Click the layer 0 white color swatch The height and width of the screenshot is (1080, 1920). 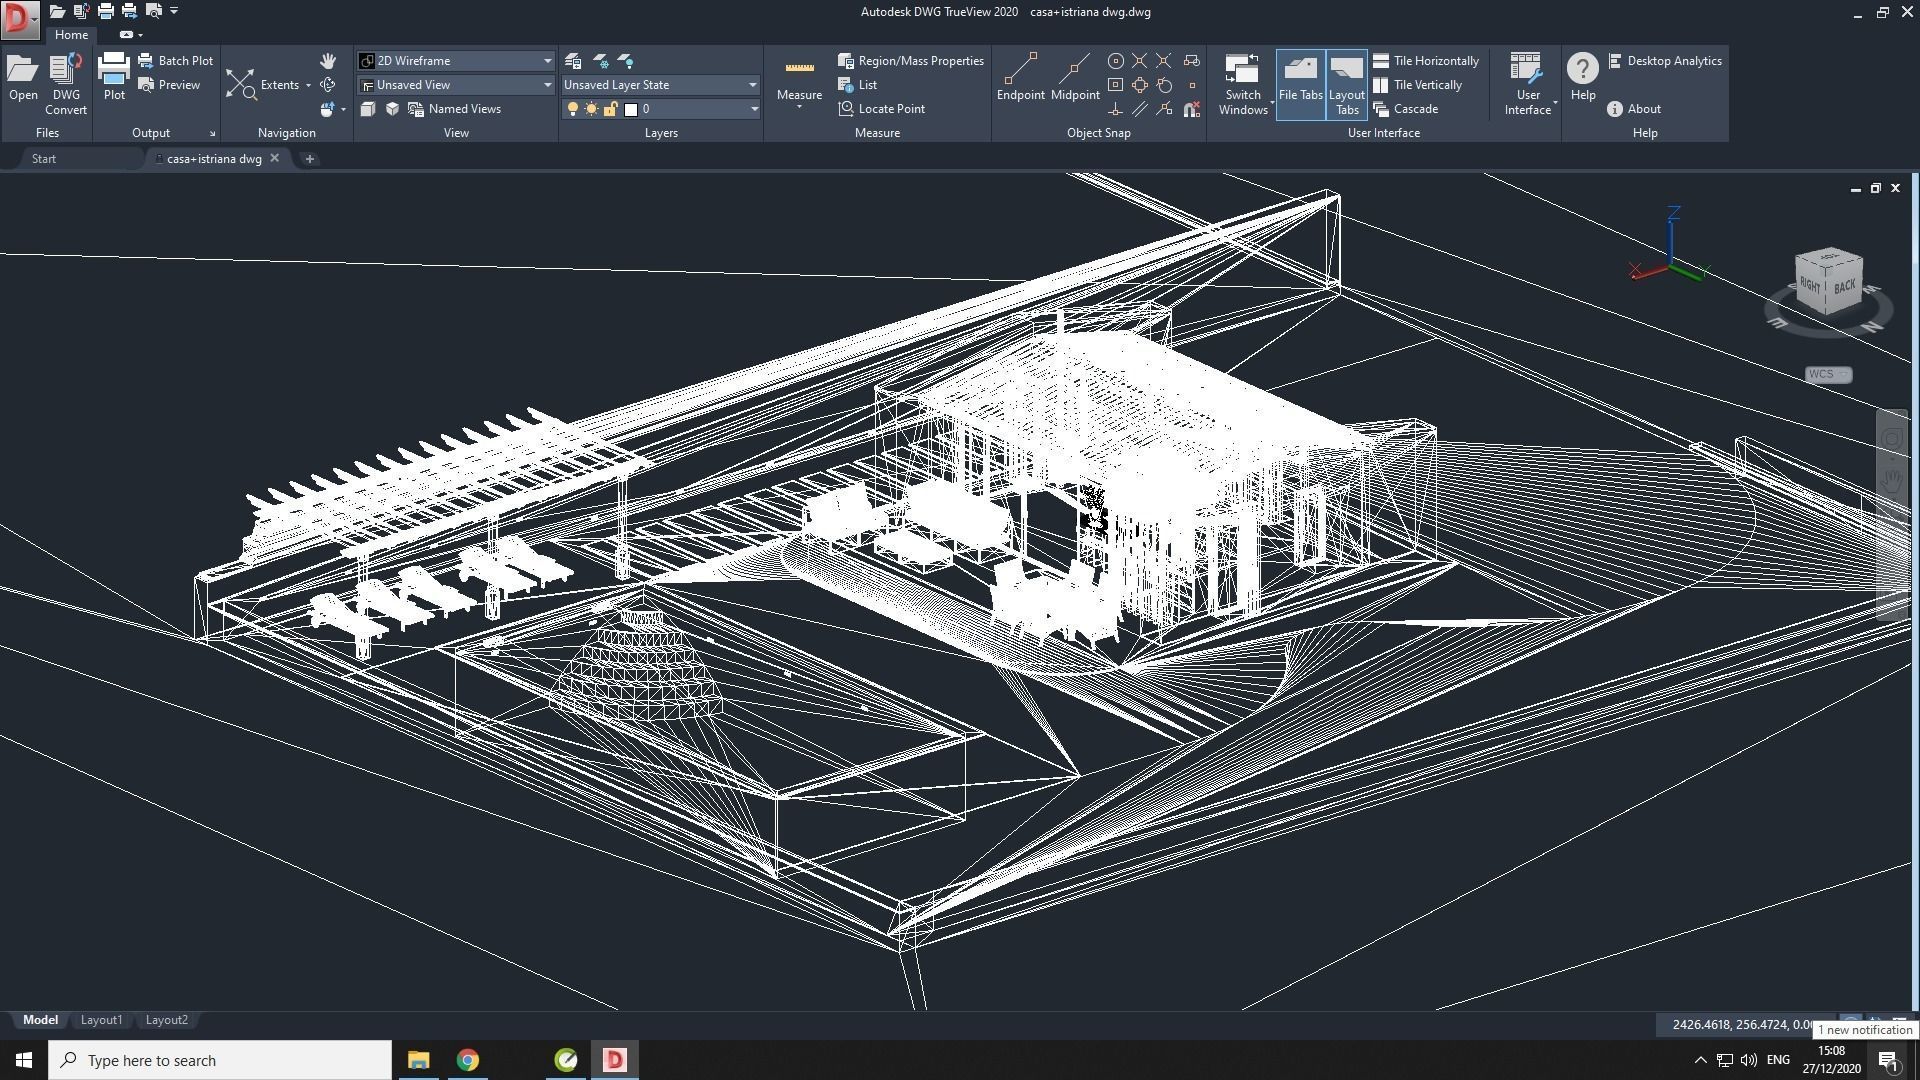[631, 109]
